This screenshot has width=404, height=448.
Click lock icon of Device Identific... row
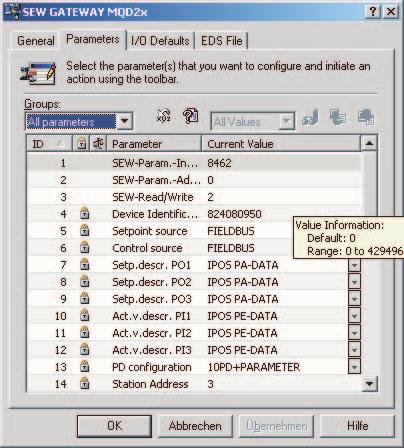tap(85, 213)
